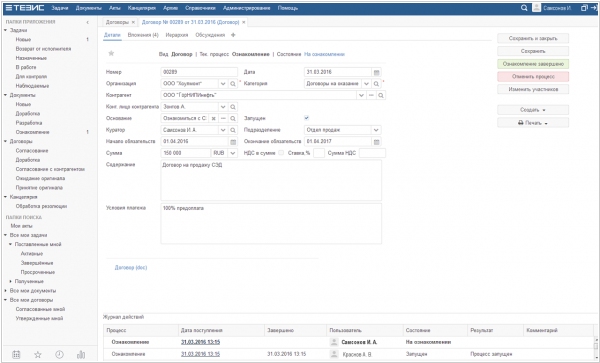Open the Печать dropdown button
This screenshot has width=600, height=363.
pos(533,123)
